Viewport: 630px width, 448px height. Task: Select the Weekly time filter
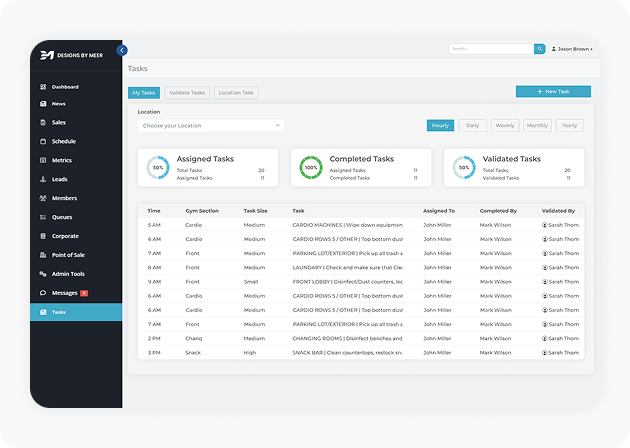click(505, 125)
